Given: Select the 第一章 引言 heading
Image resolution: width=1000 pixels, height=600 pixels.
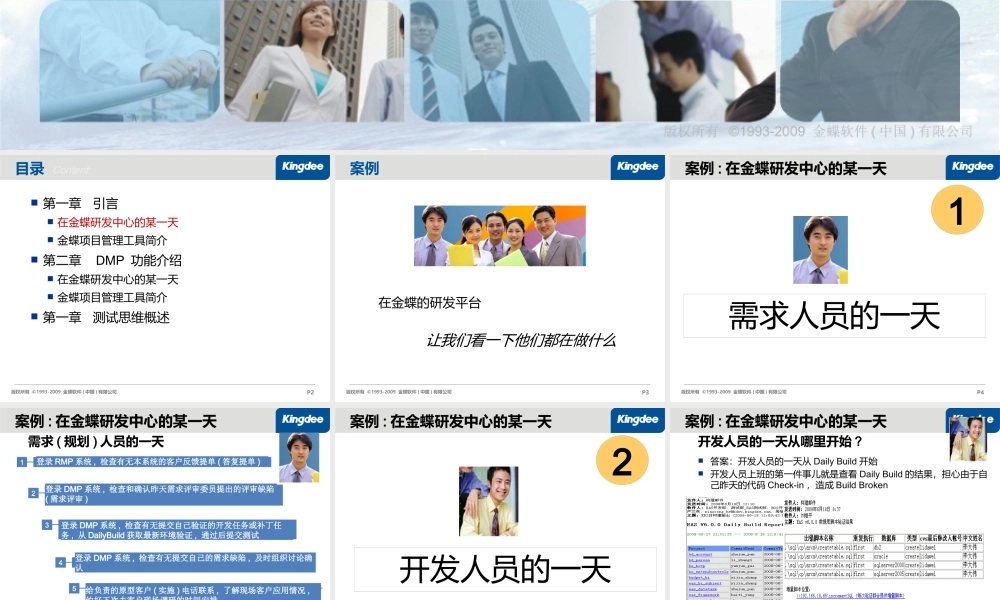Looking at the screenshot, I should [x=80, y=203].
